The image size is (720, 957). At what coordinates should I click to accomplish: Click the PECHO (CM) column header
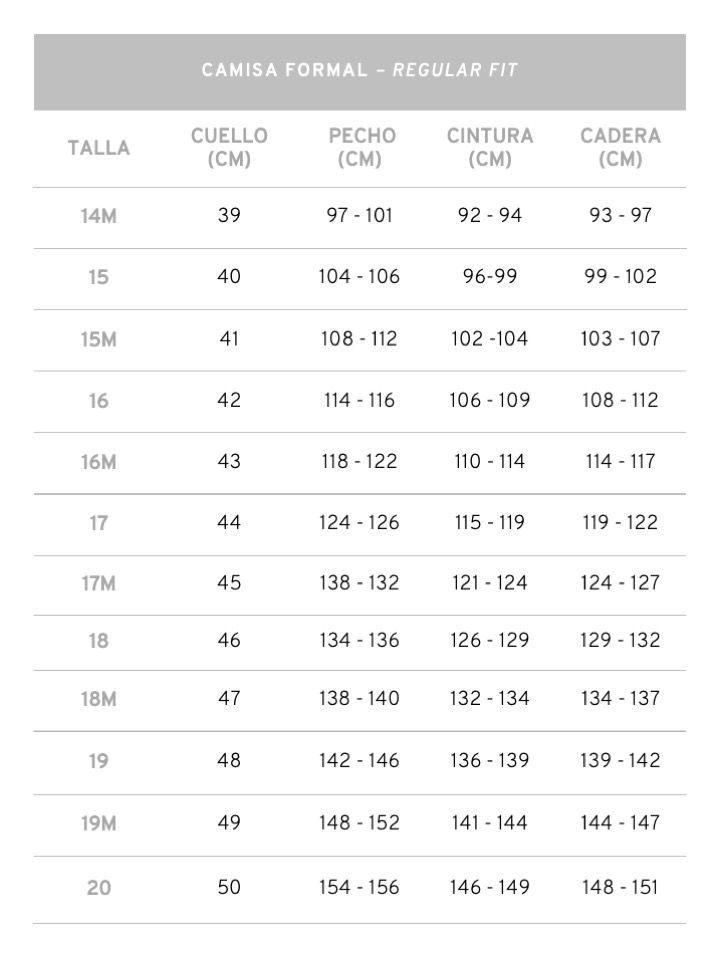pyautogui.click(x=361, y=147)
